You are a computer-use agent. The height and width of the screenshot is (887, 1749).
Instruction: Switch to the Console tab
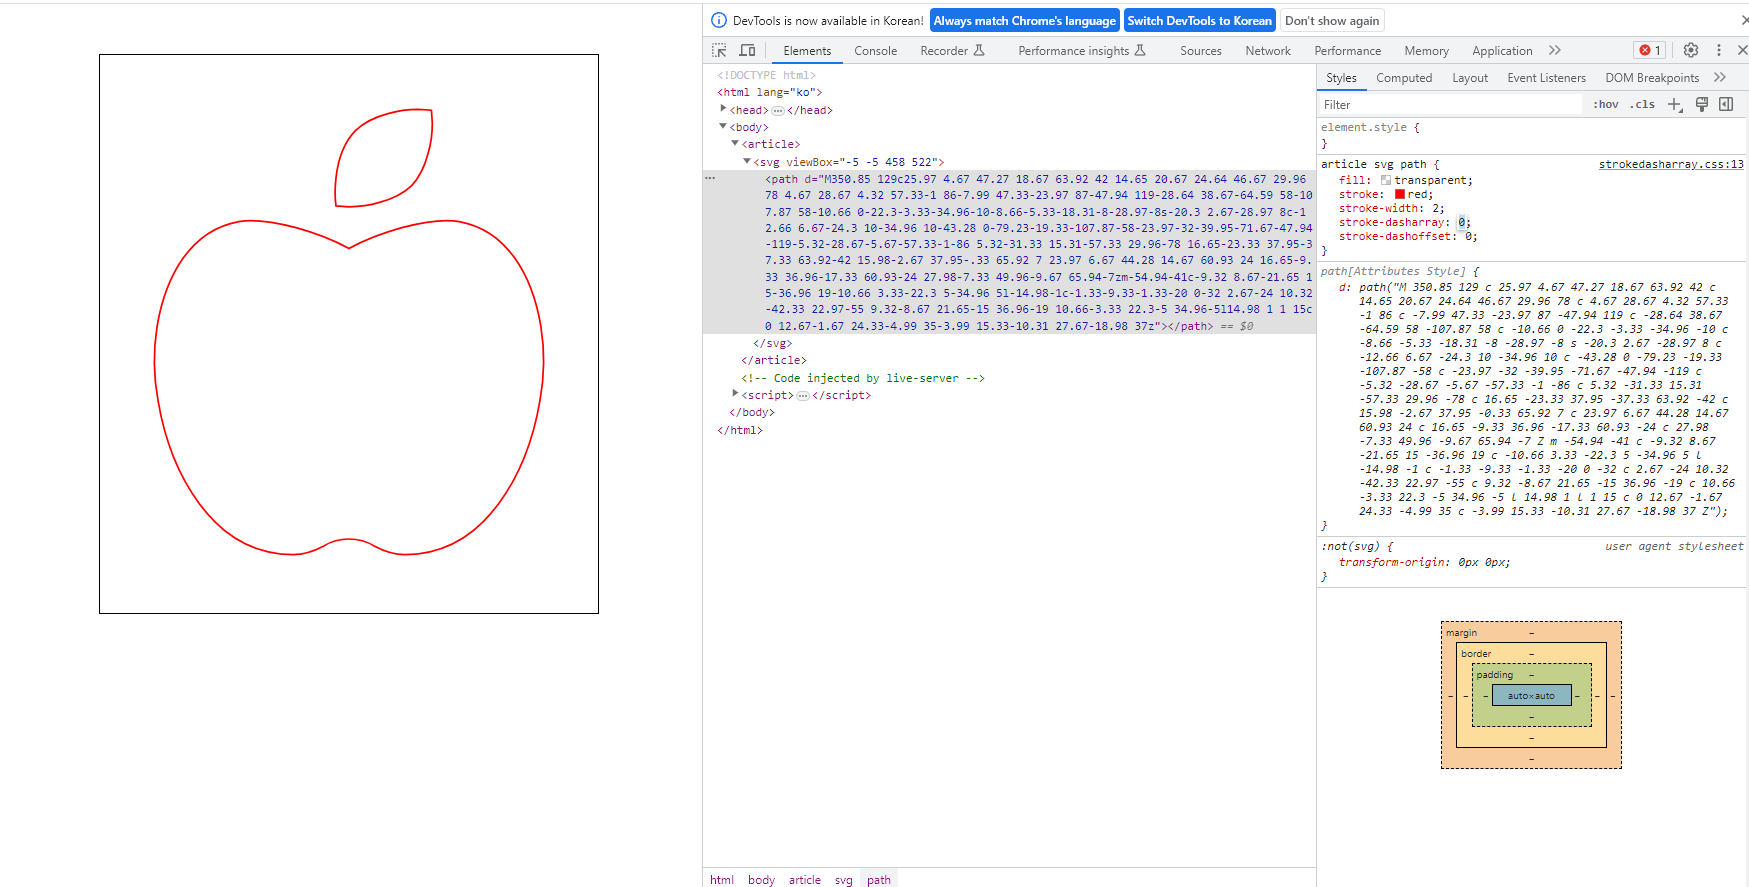875,51
